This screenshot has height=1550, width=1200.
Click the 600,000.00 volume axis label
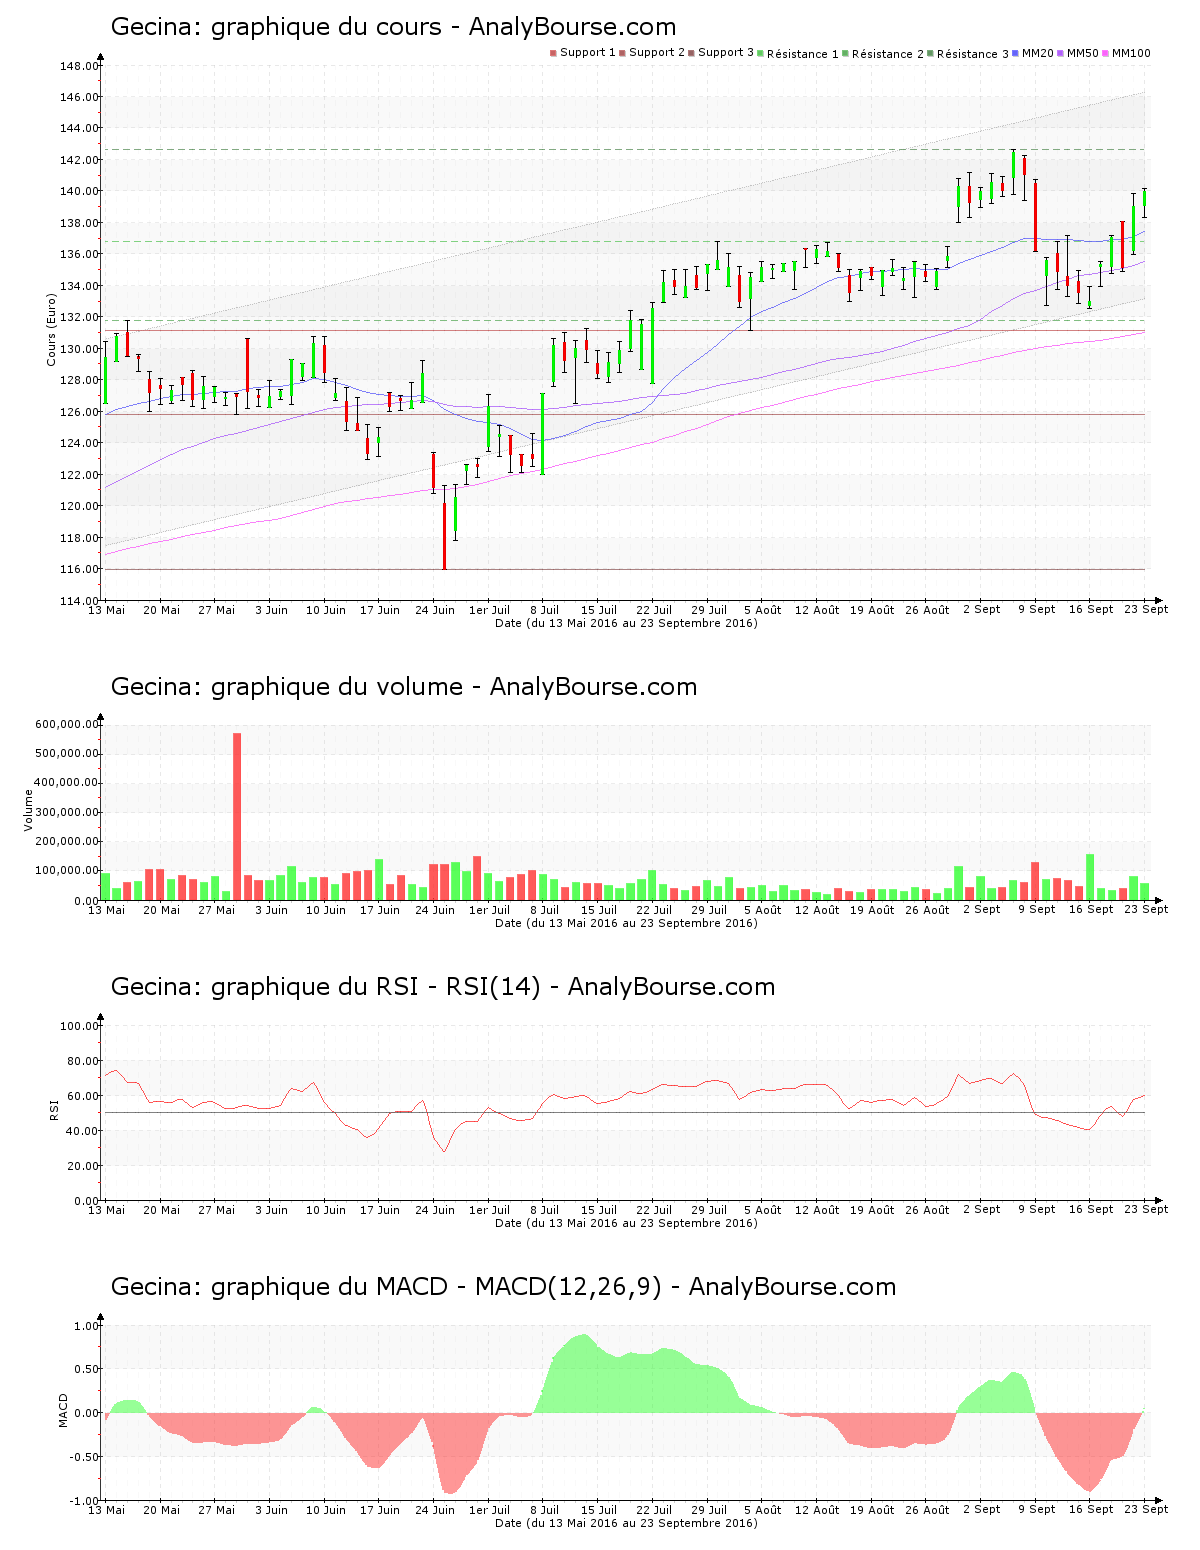coord(66,725)
